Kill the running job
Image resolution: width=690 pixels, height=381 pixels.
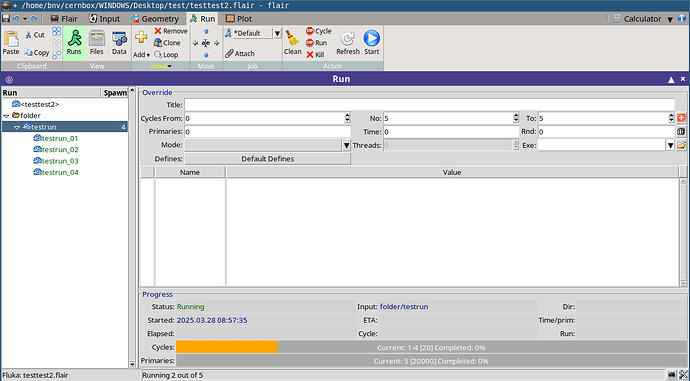(x=316, y=55)
